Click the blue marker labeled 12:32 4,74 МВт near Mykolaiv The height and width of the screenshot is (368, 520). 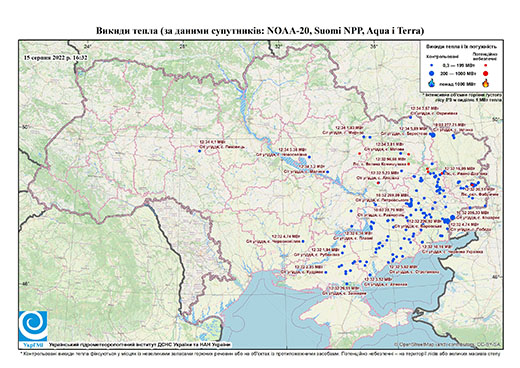(303, 241)
